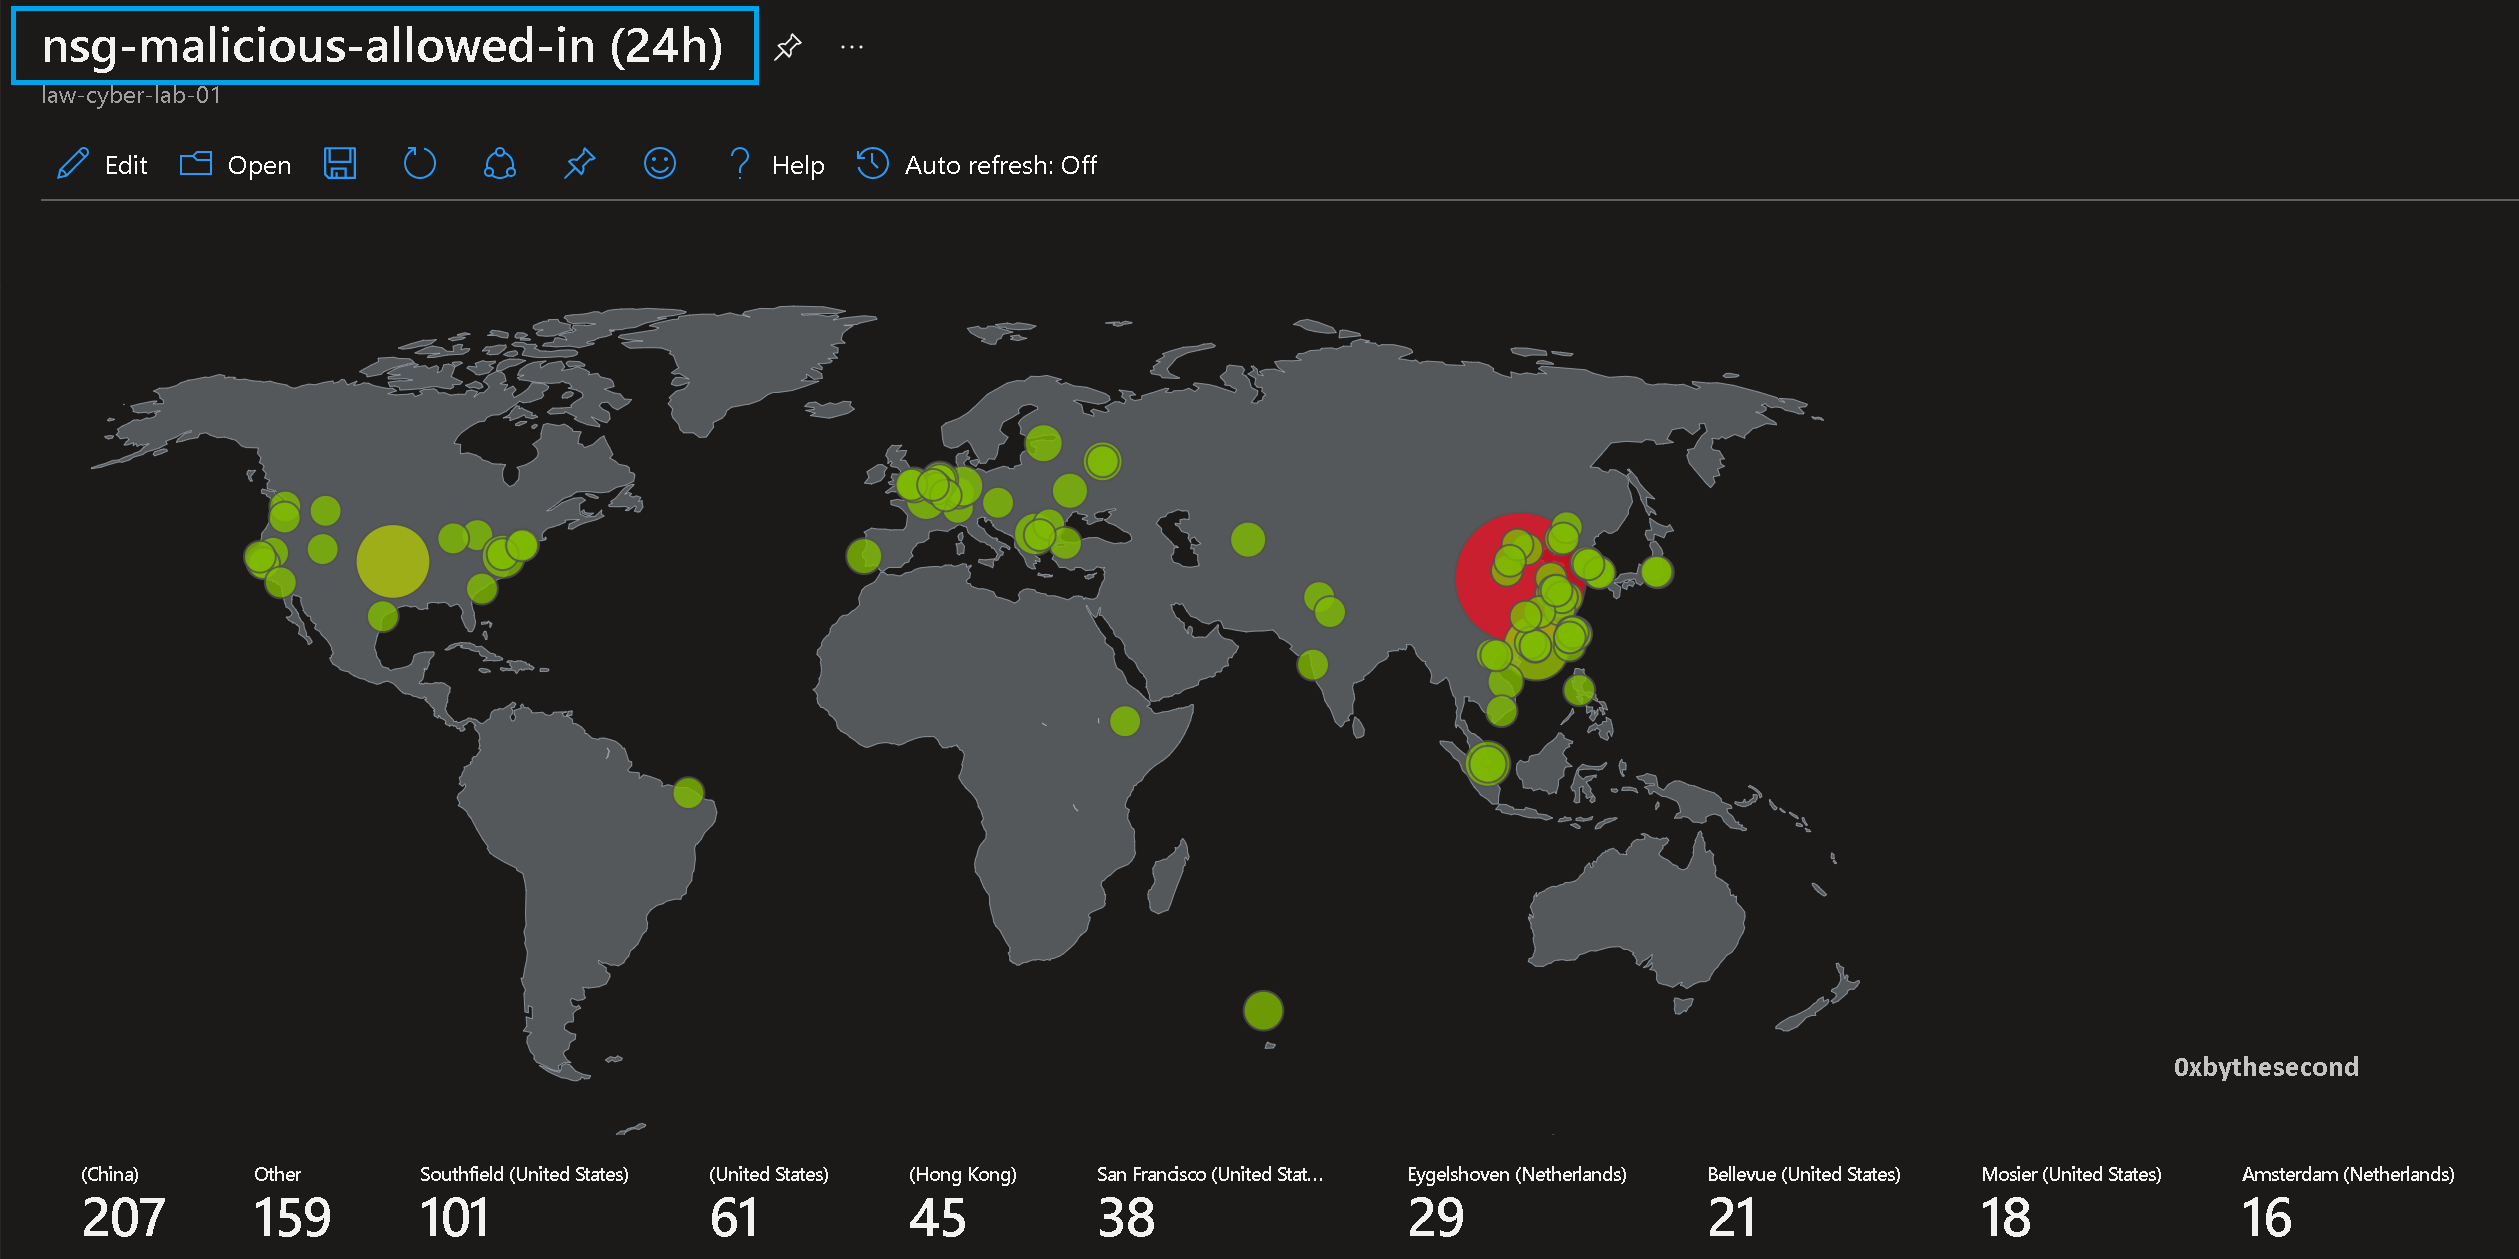Screen dimensions: 2519x1259
Task: Click the nsg-malicious-allowed-in (24h) title
Action: point(383,46)
